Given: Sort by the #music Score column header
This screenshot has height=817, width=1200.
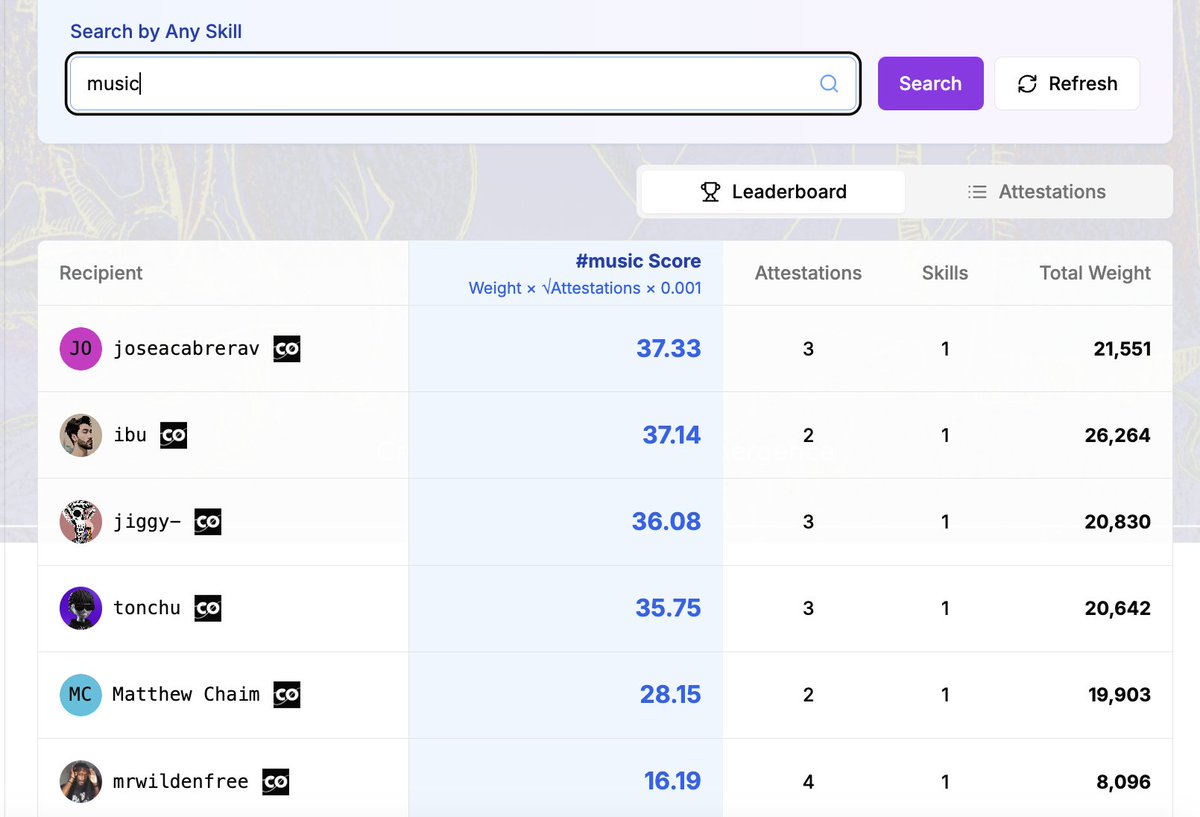Looking at the screenshot, I should [x=639, y=261].
